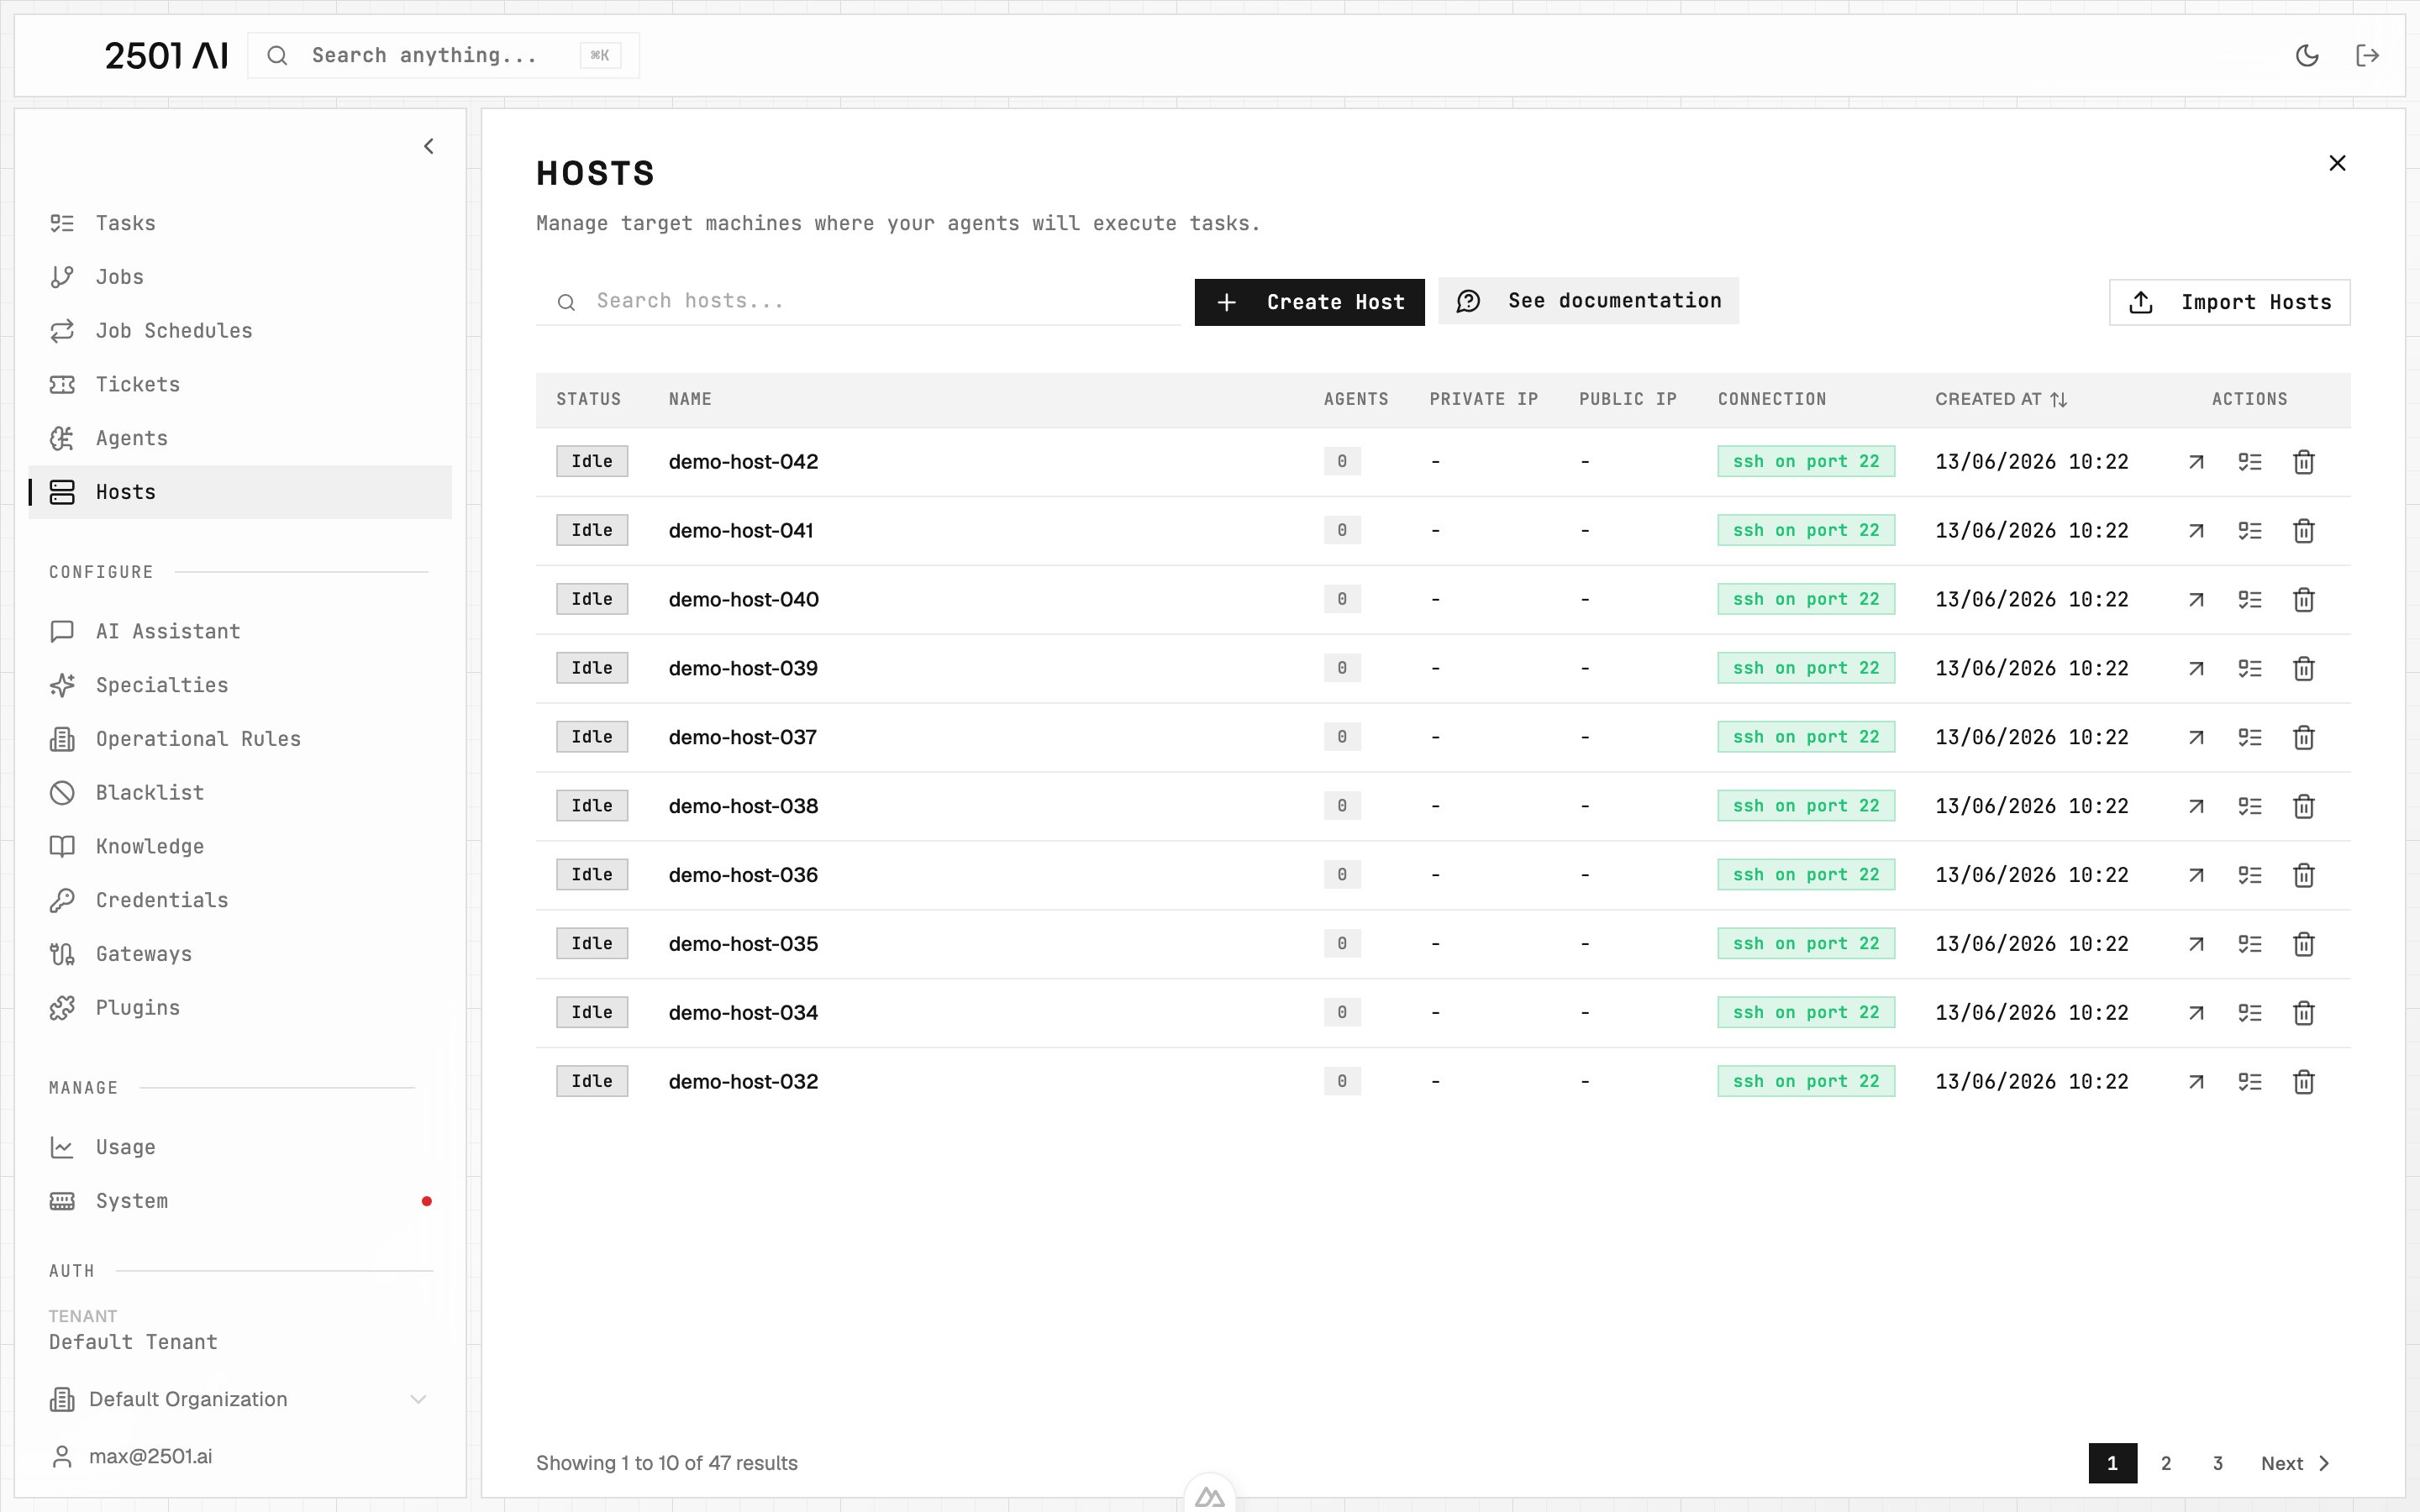Screen dimensions: 2420x1512
Task: View tasks icon for demo-host-039
Action: (x=2250, y=668)
